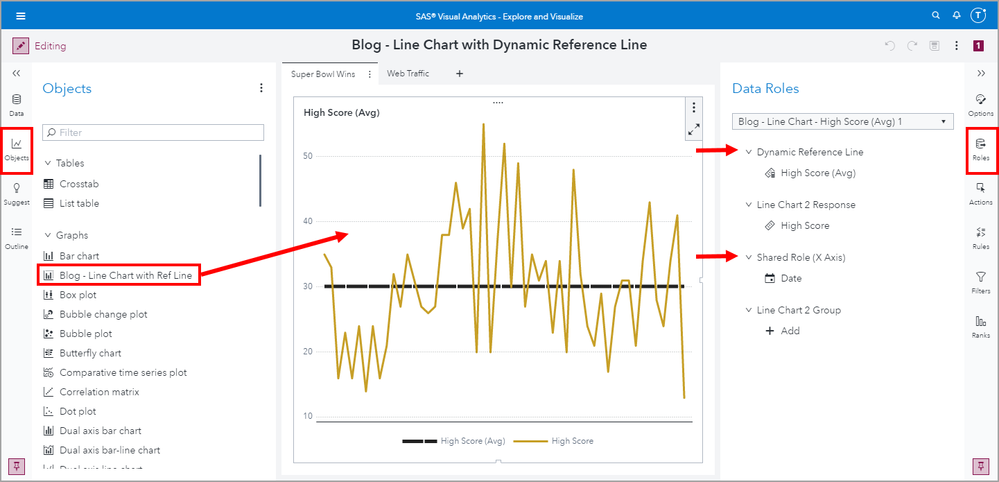Pin the right pane
The width and height of the screenshot is (999, 482).
pos(981,466)
